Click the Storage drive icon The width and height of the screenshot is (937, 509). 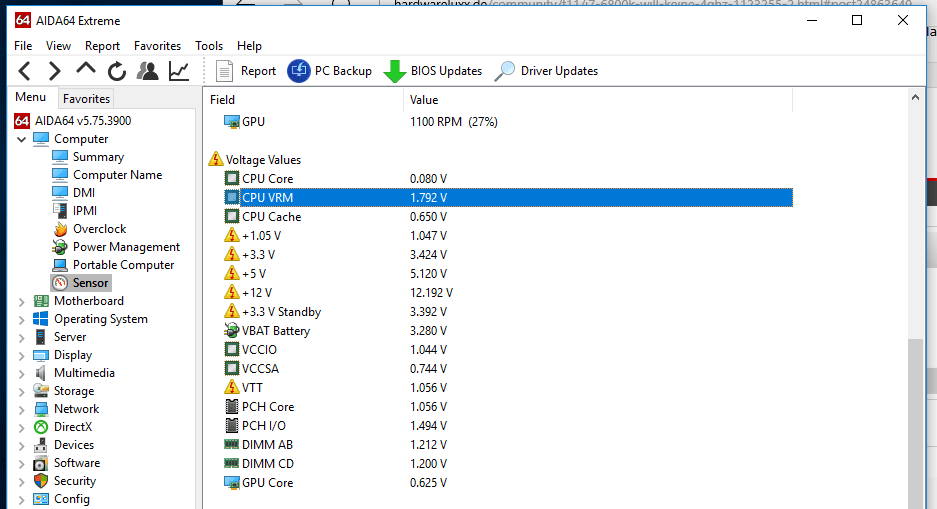point(41,391)
